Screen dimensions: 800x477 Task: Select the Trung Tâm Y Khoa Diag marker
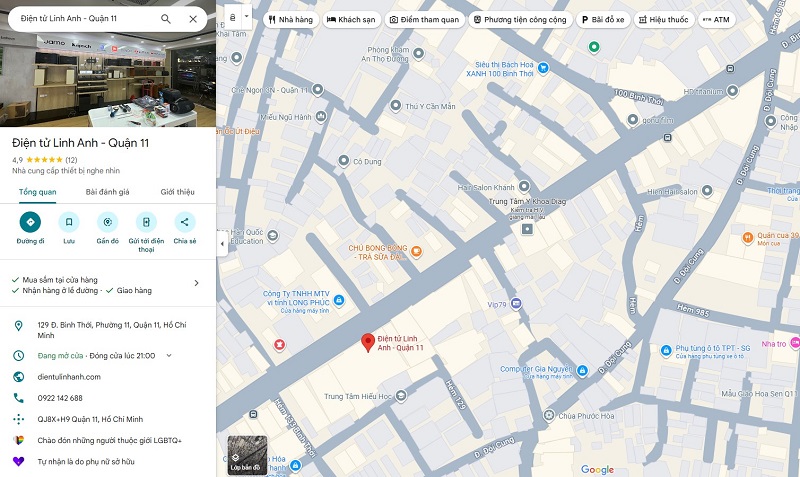[x=527, y=229]
